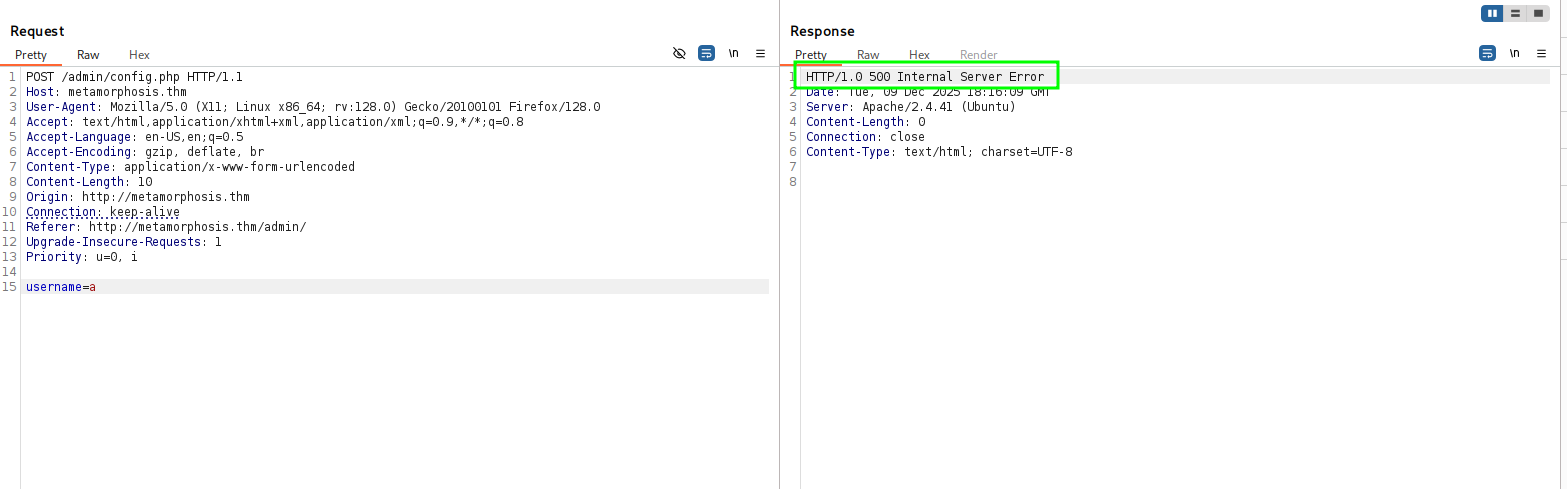This screenshot has width=1567, height=489.
Task: Toggle hidden items eye icon in Request panel
Action: coord(680,53)
